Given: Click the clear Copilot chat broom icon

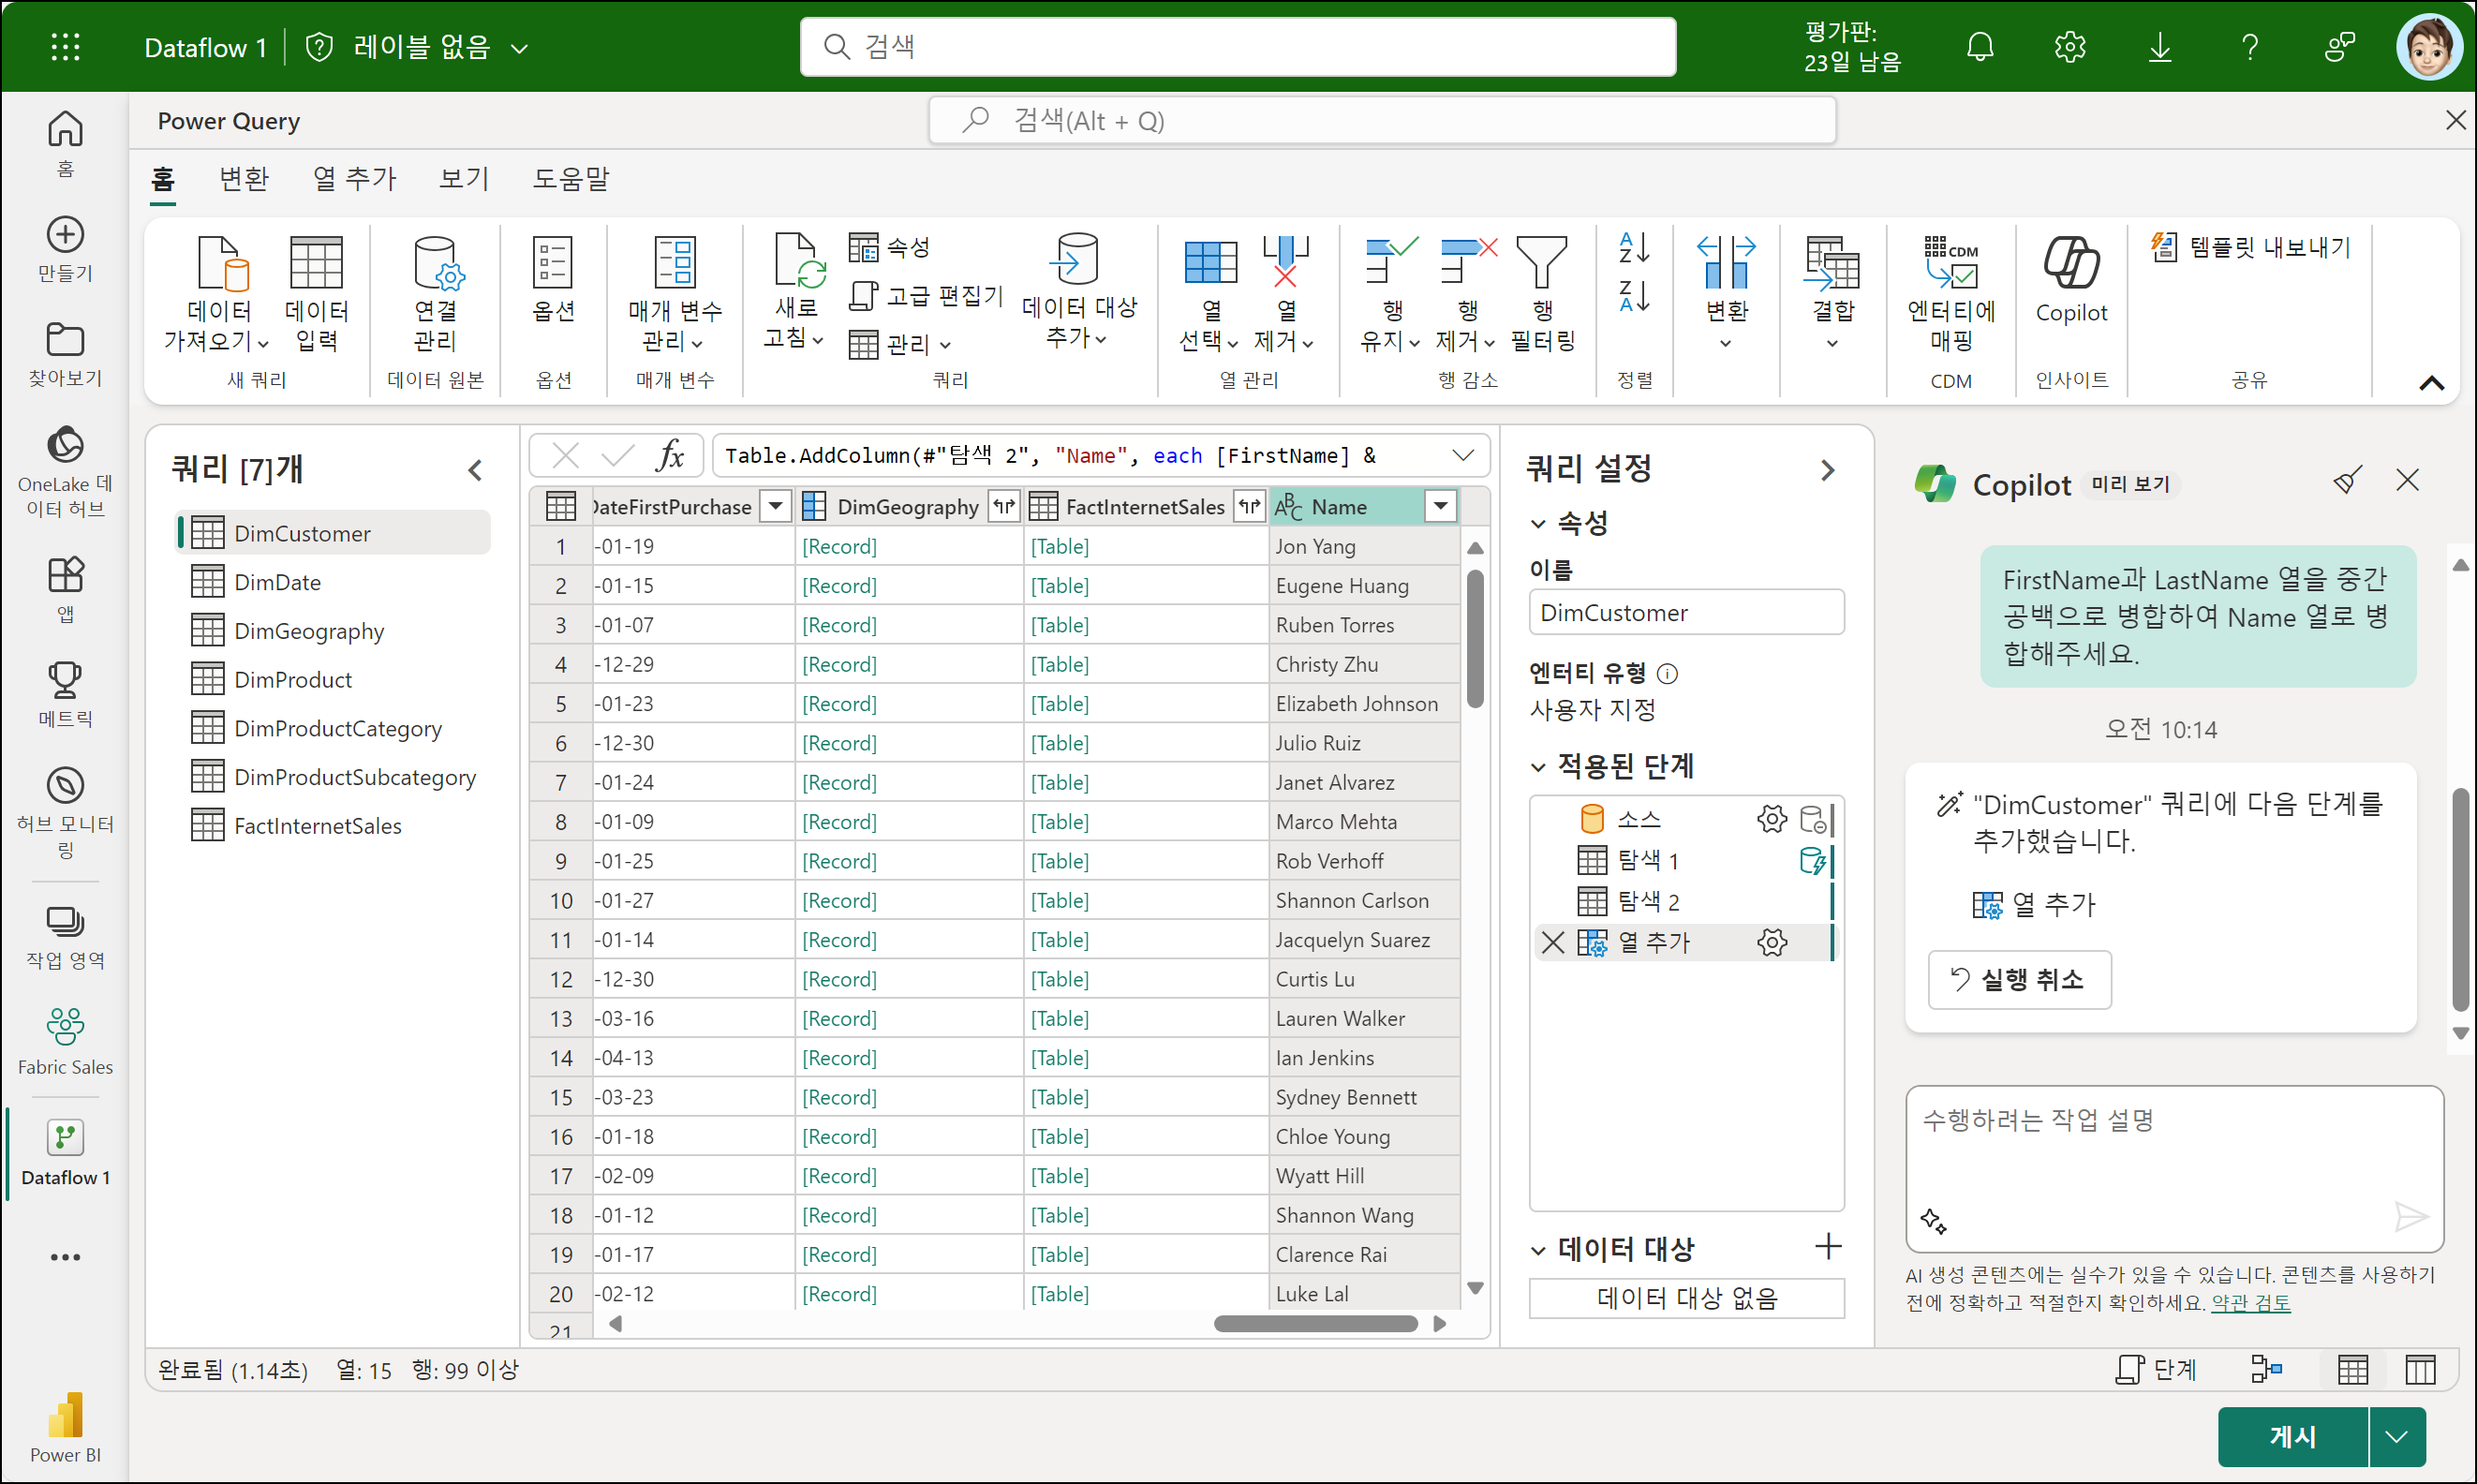Looking at the screenshot, I should (x=2347, y=481).
